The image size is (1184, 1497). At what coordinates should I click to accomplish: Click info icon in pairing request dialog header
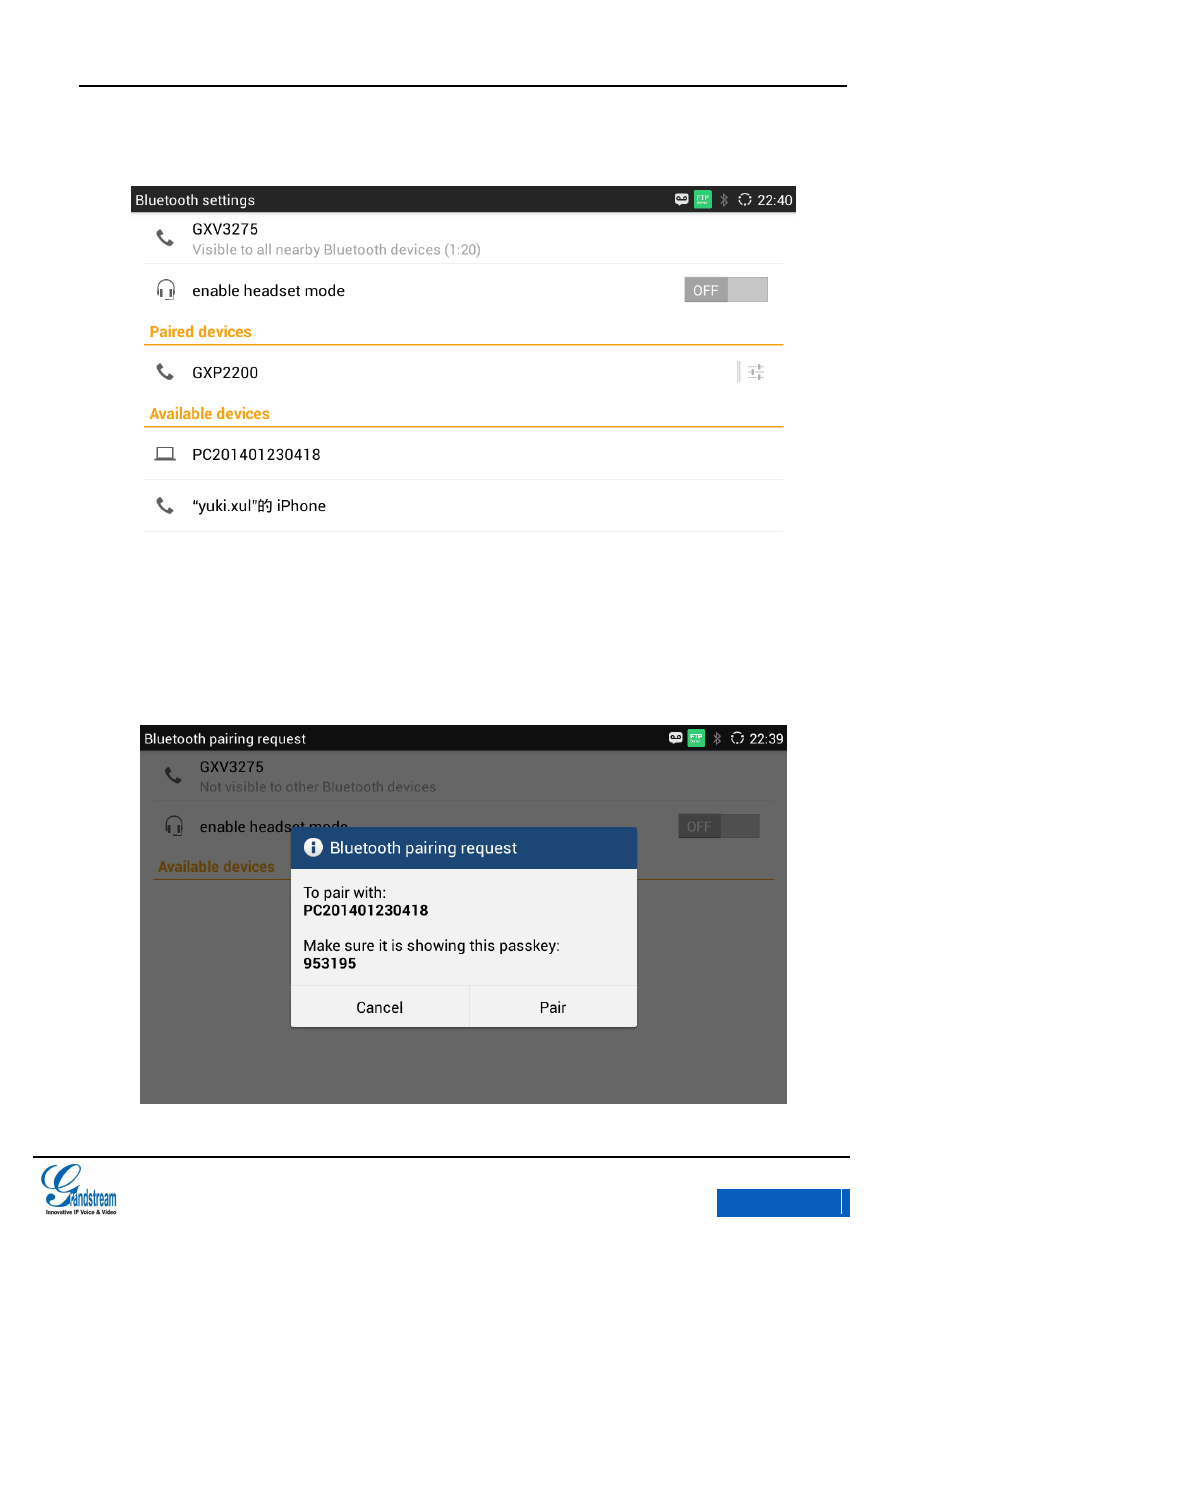pos(313,848)
